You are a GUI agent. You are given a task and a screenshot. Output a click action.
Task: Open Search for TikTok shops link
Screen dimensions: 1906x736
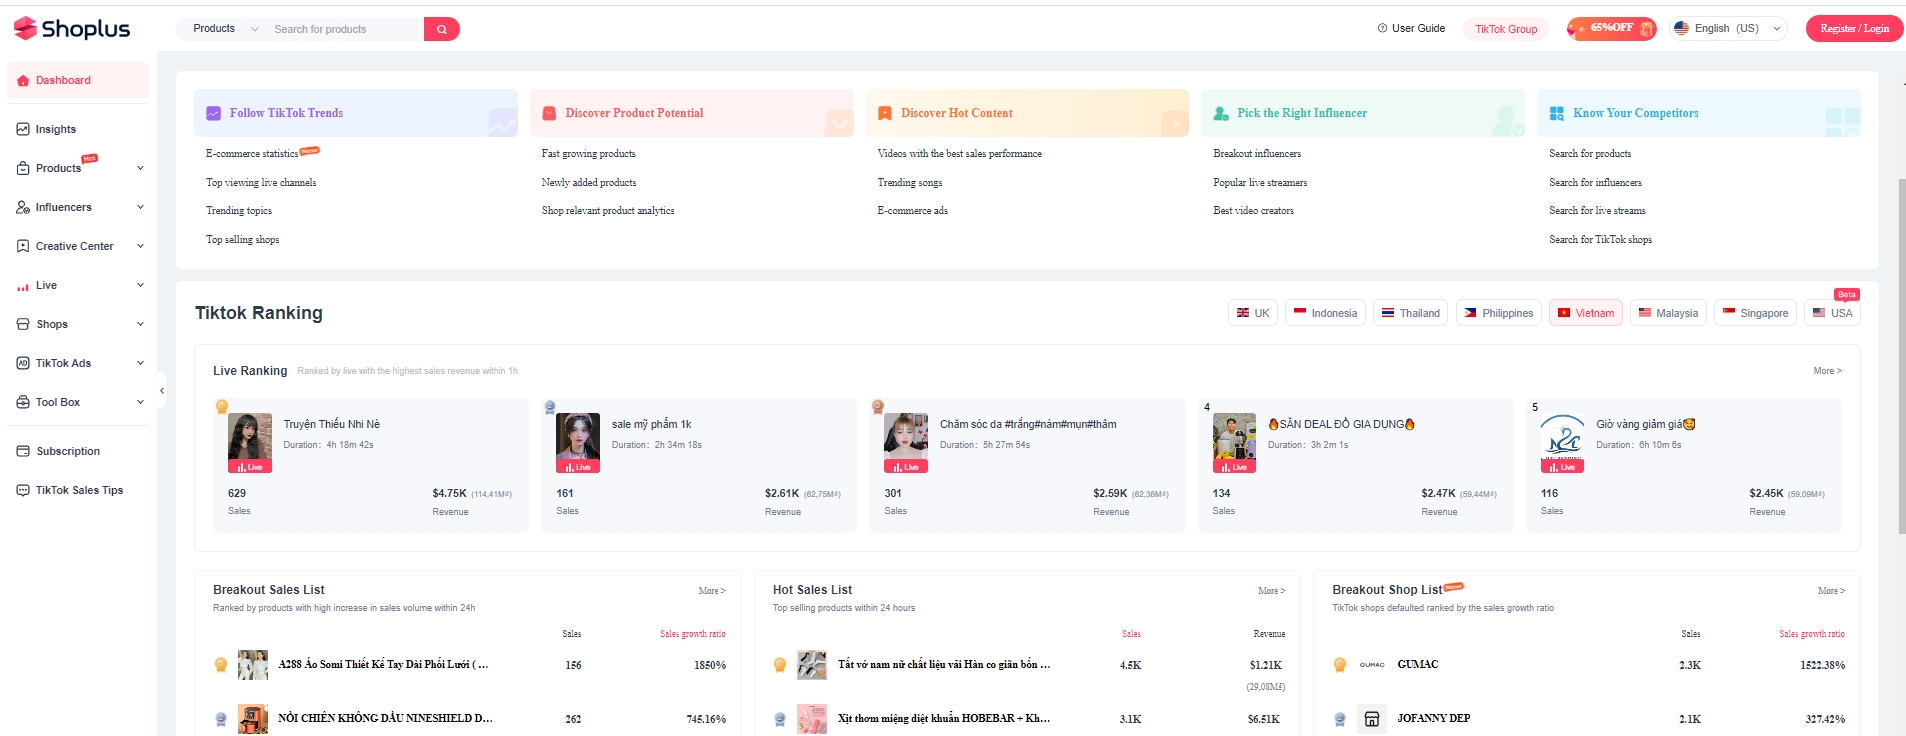click(x=1600, y=240)
